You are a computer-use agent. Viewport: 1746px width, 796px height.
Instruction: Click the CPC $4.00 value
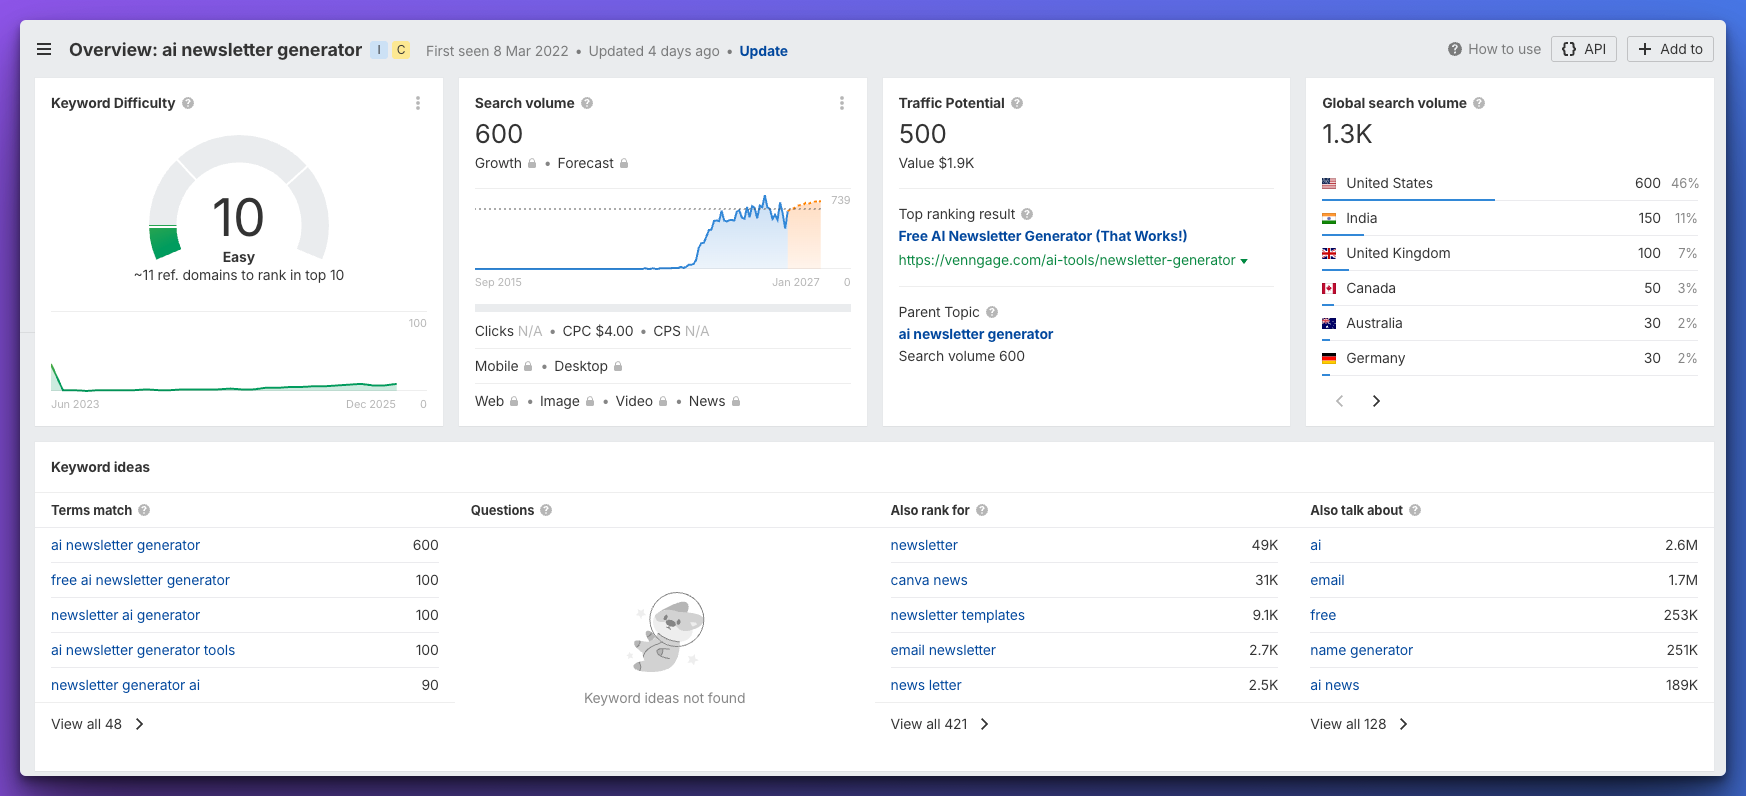[598, 331]
